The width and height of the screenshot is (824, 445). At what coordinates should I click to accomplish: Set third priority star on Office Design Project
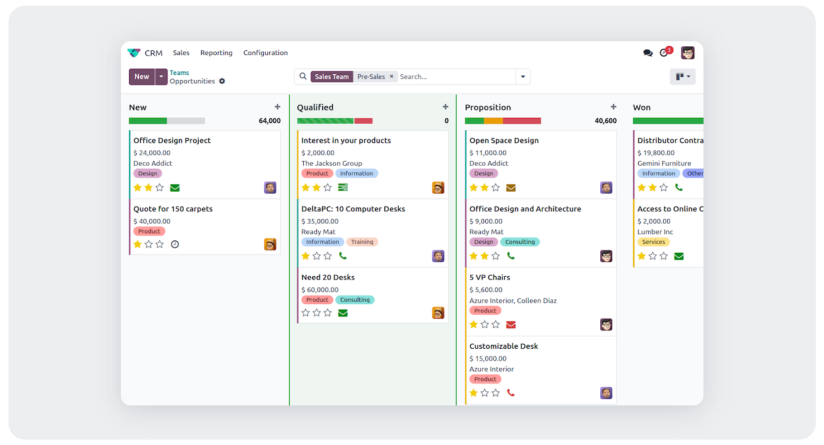tap(160, 188)
